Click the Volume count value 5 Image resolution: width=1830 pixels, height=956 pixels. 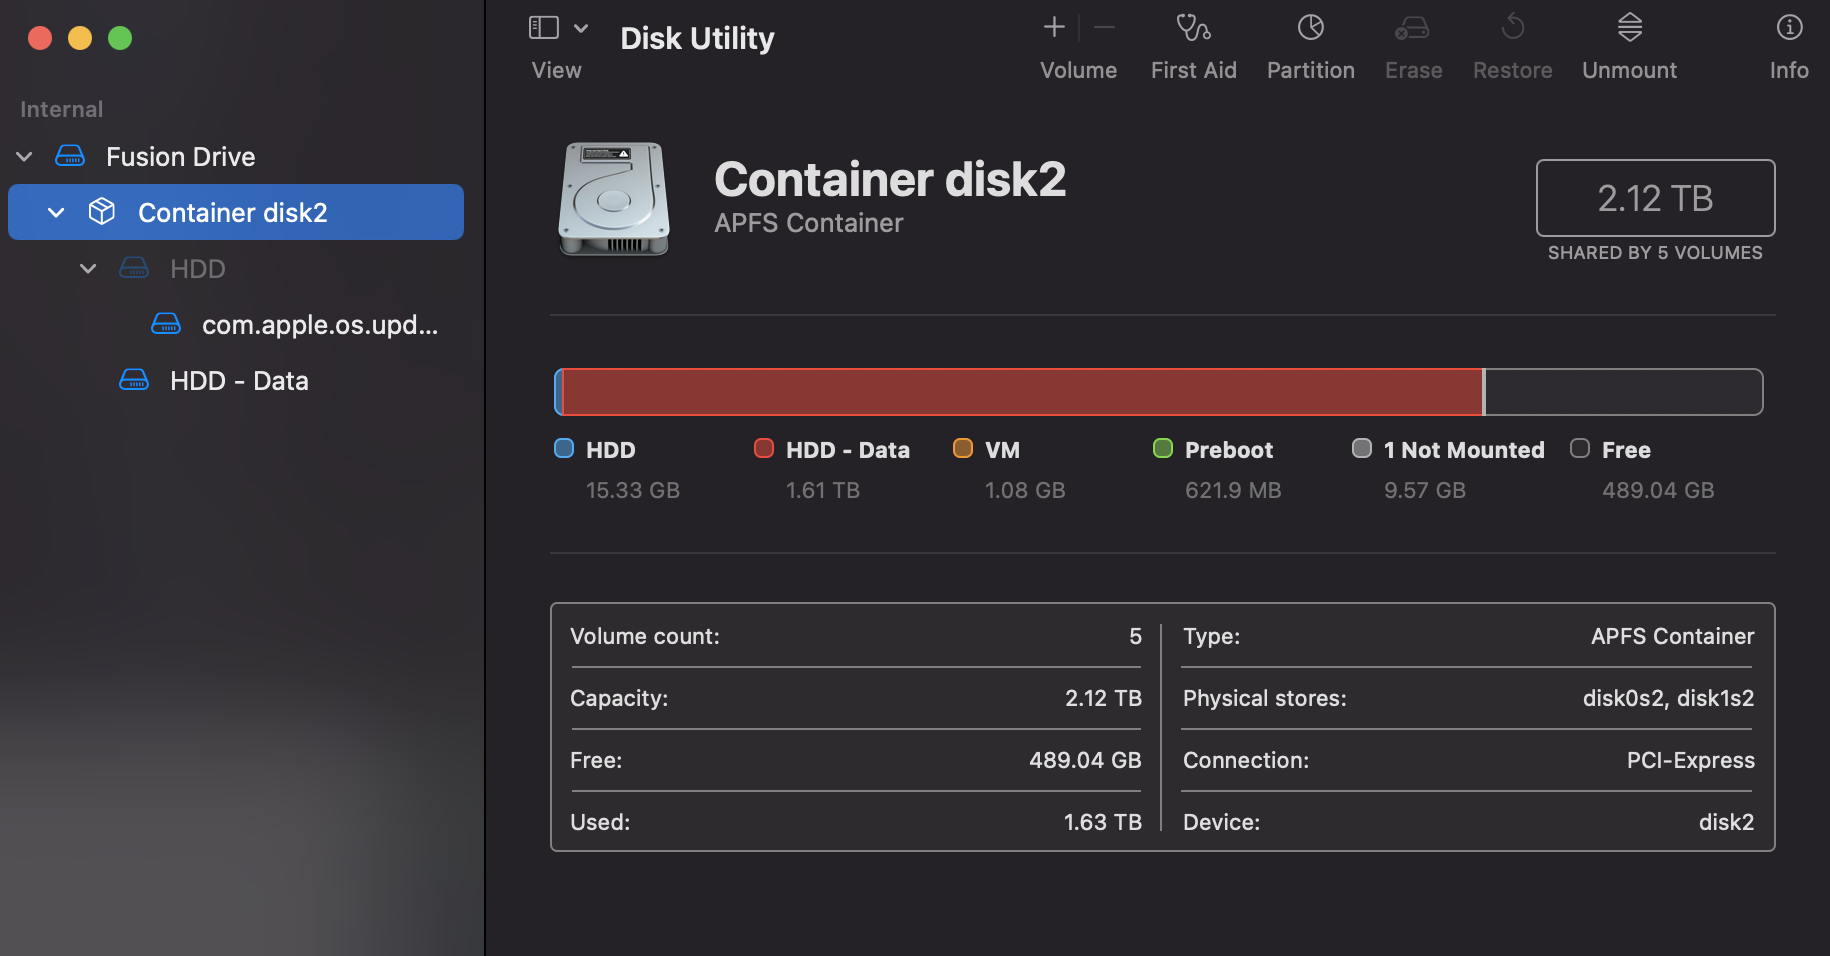pyautogui.click(x=1135, y=636)
